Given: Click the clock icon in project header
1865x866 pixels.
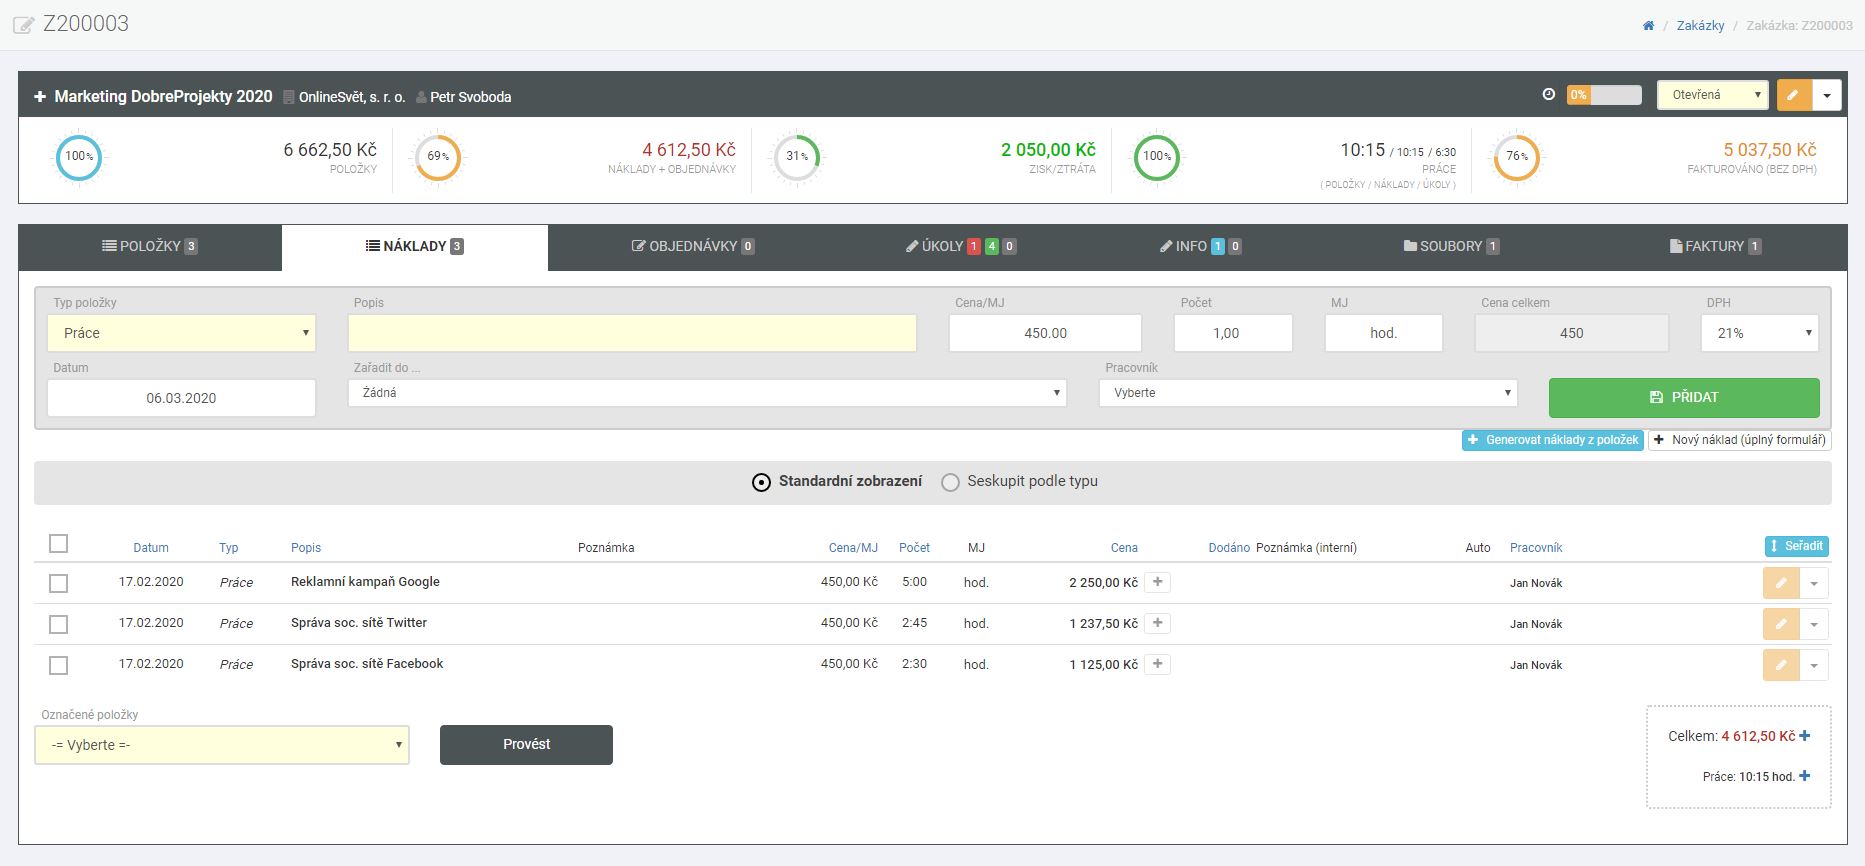Looking at the screenshot, I should (1549, 95).
